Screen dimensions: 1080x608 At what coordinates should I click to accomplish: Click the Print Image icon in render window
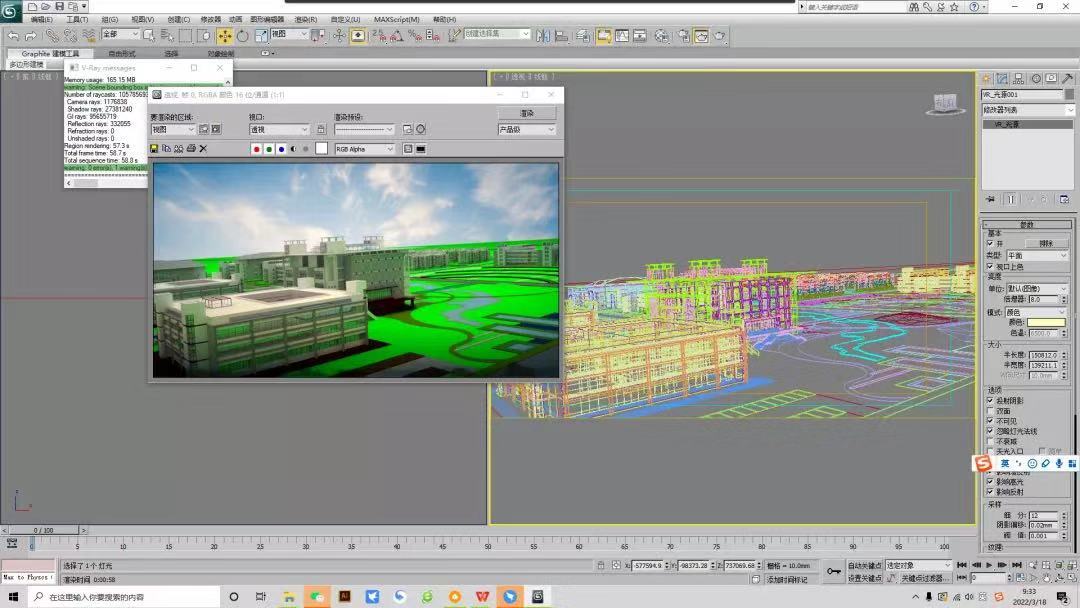click(190, 148)
